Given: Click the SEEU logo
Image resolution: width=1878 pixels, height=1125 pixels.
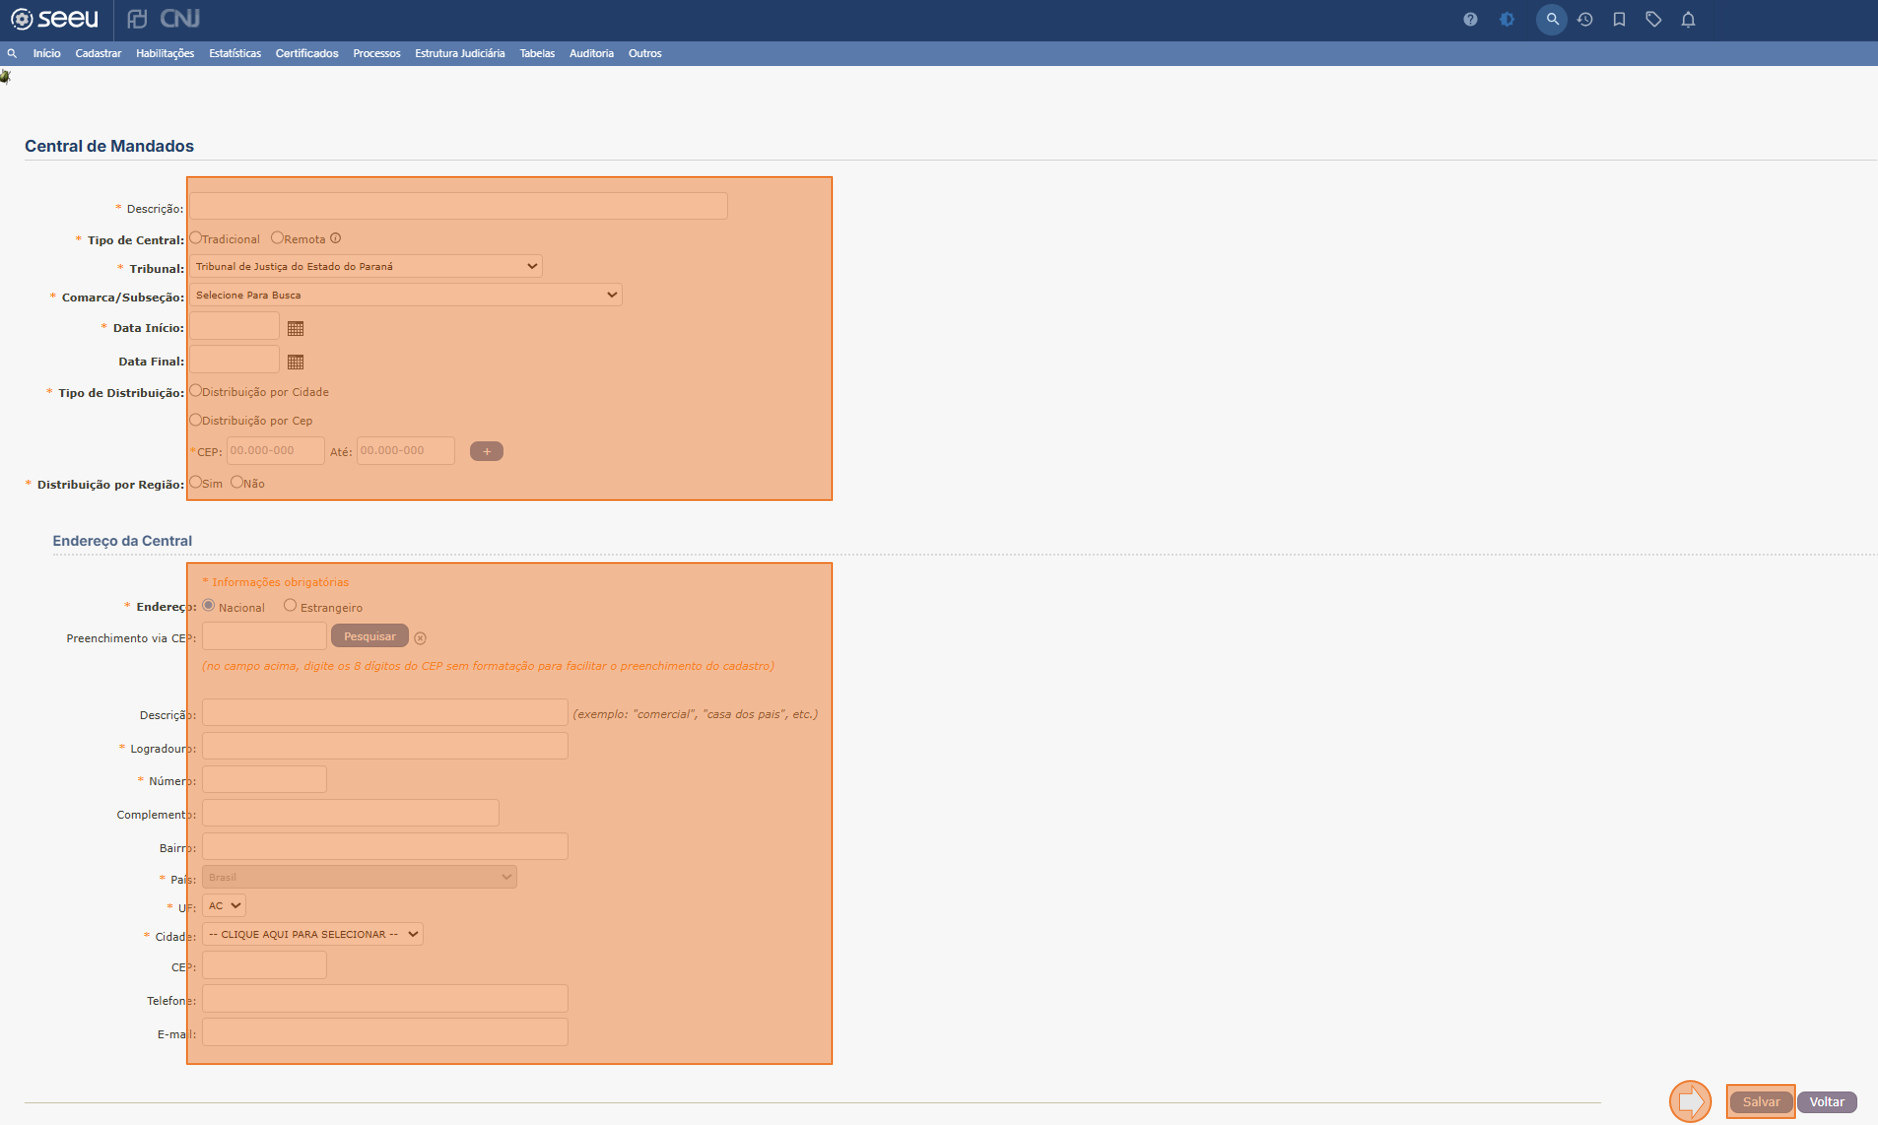Looking at the screenshot, I should pos(55,19).
